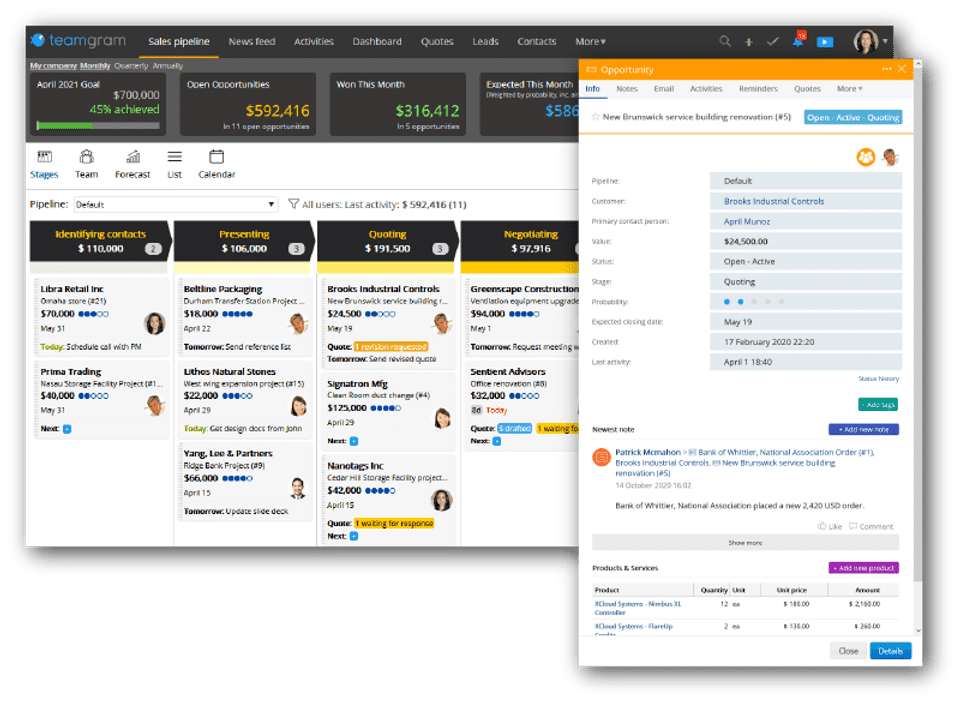This screenshot has width=960, height=703.
Task: Click the blue Next icon on Nanotags Inc card
Action: [x=354, y=536]
